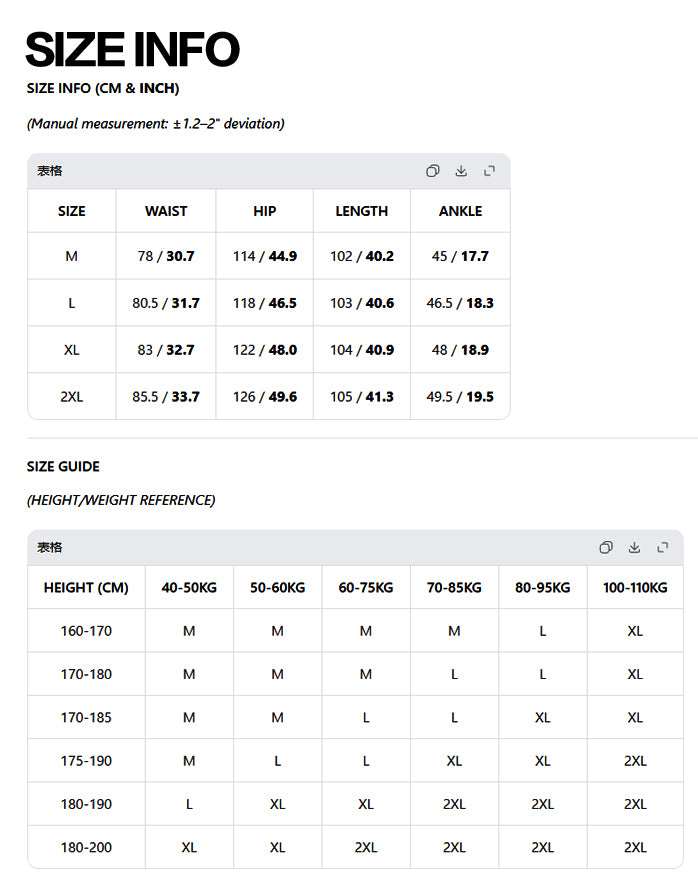
Task: Click the HEIGHT (CM) column header
Action: (86, 588)
